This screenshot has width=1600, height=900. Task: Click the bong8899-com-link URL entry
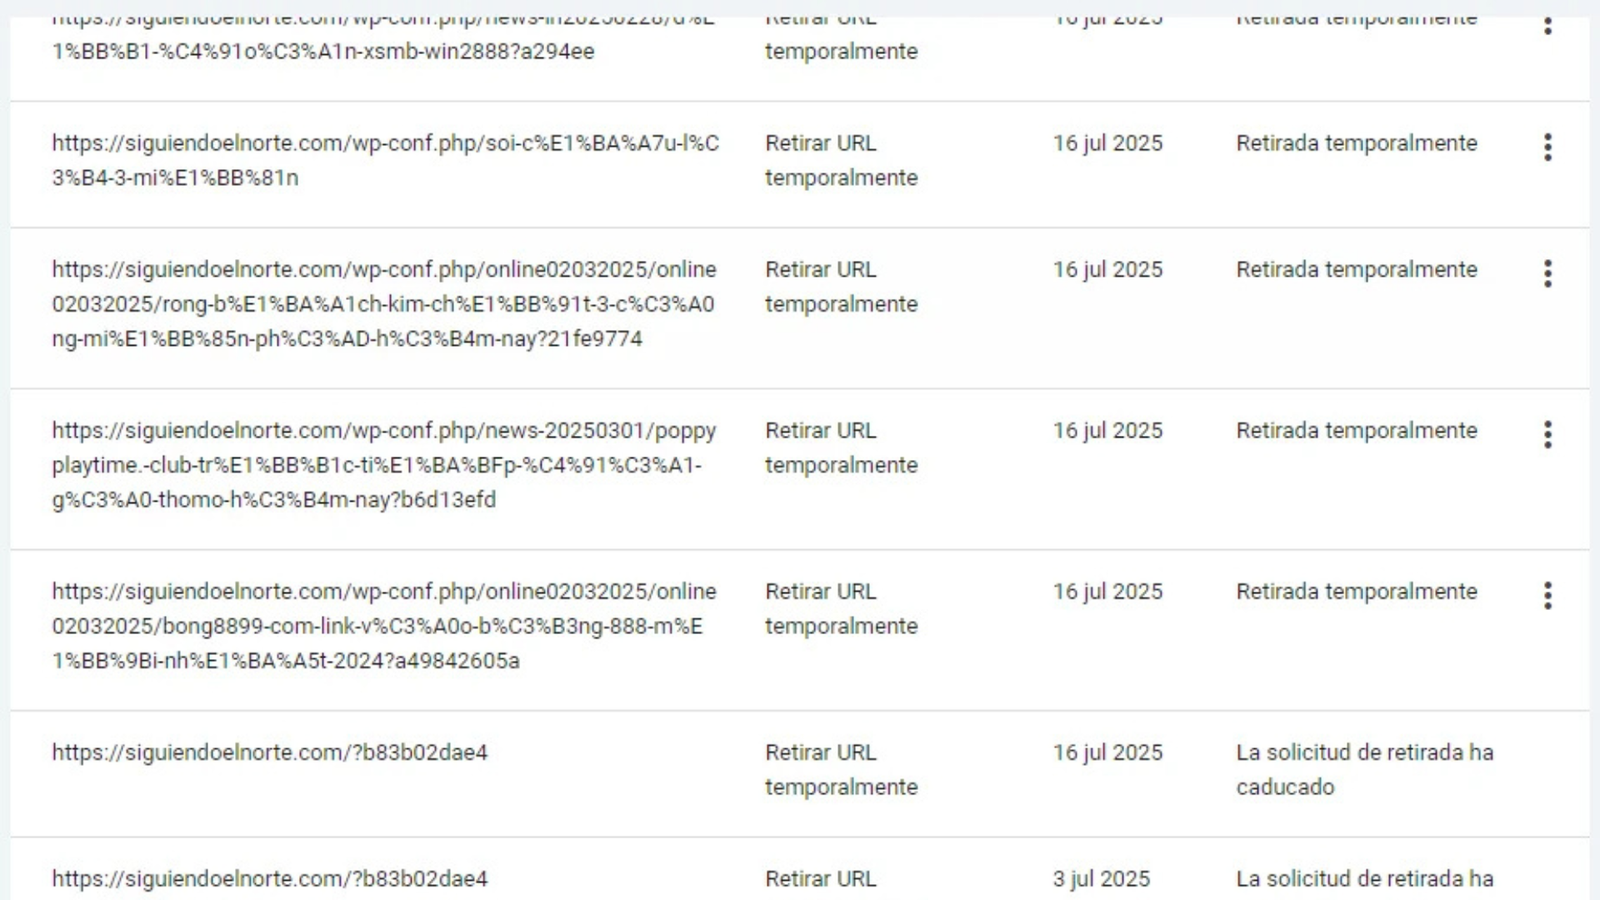click(385, 626)
